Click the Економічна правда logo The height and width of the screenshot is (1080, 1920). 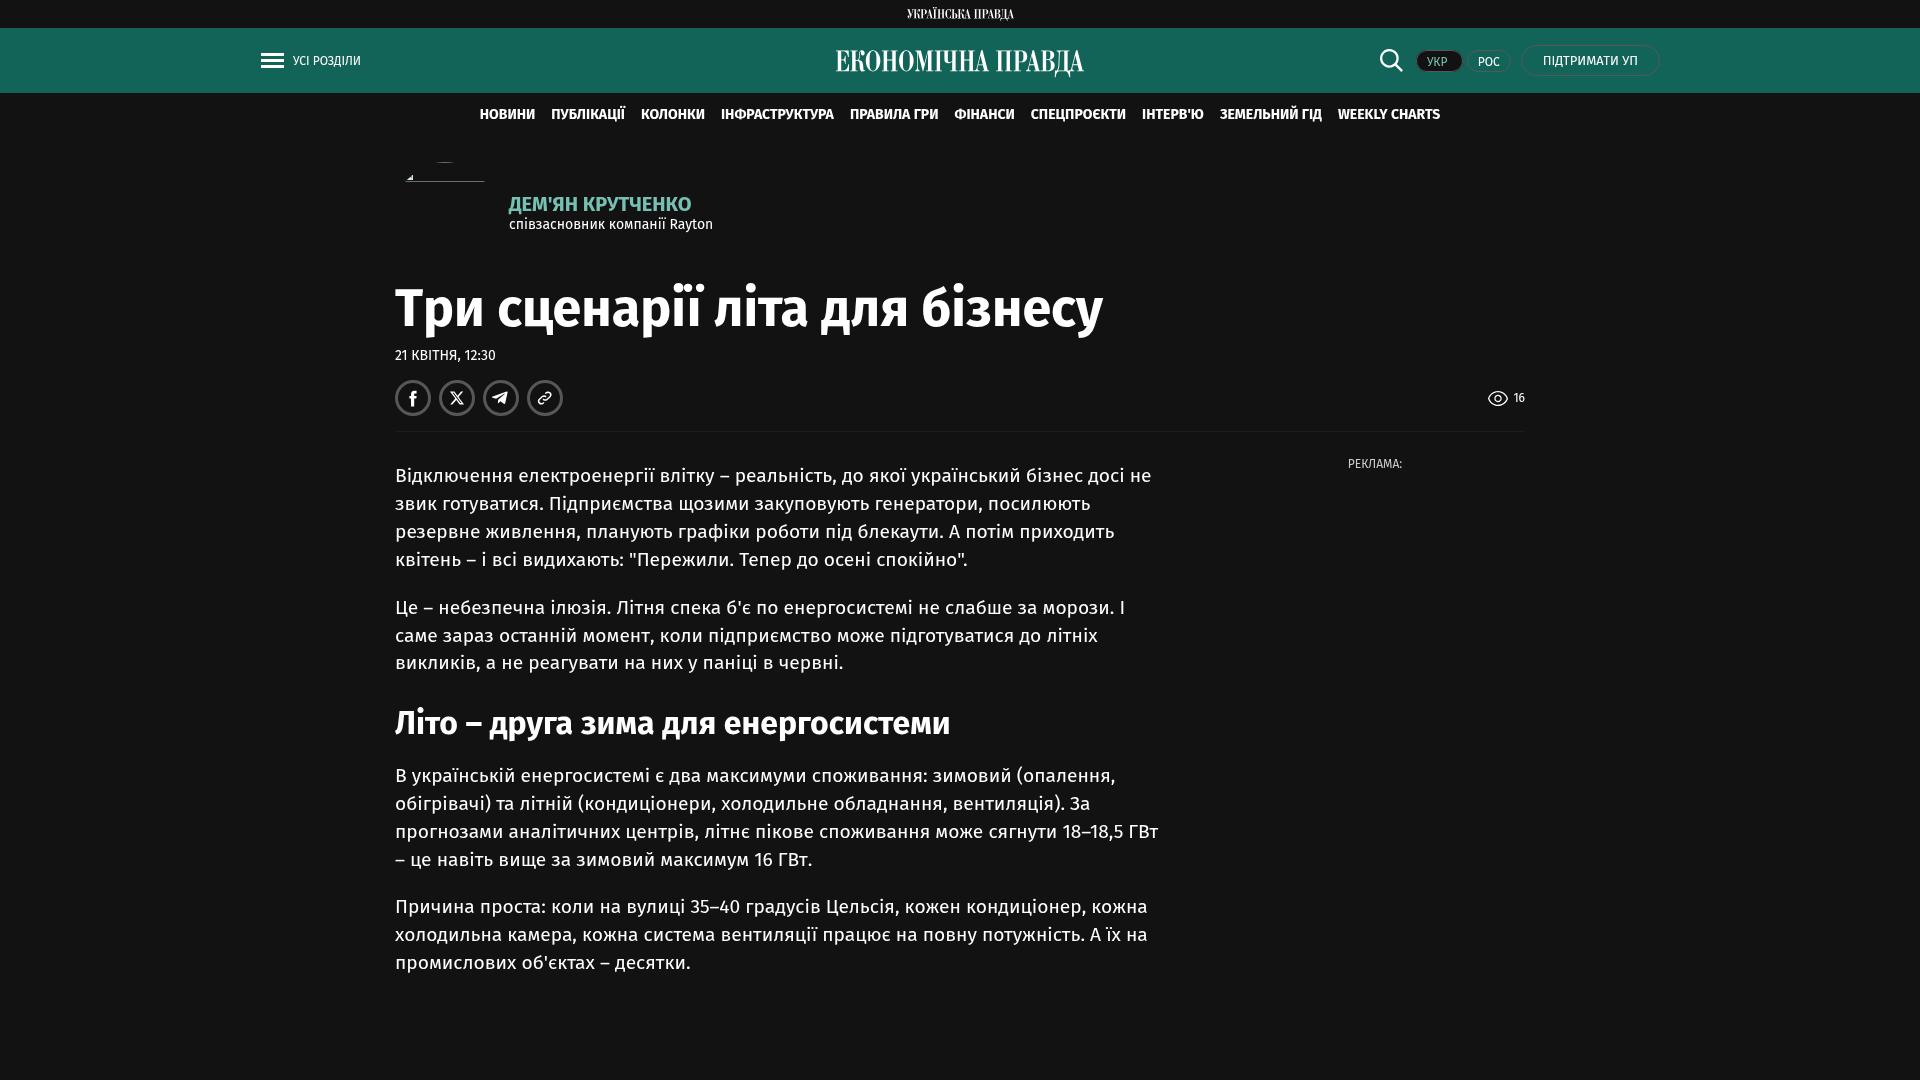pos(959,62)
